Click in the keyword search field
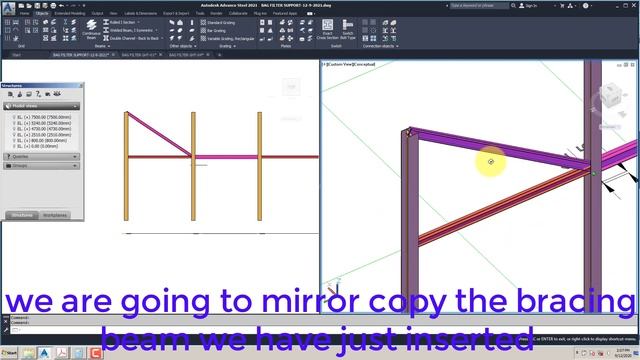640x360 pixels. (x=479, y=6)
